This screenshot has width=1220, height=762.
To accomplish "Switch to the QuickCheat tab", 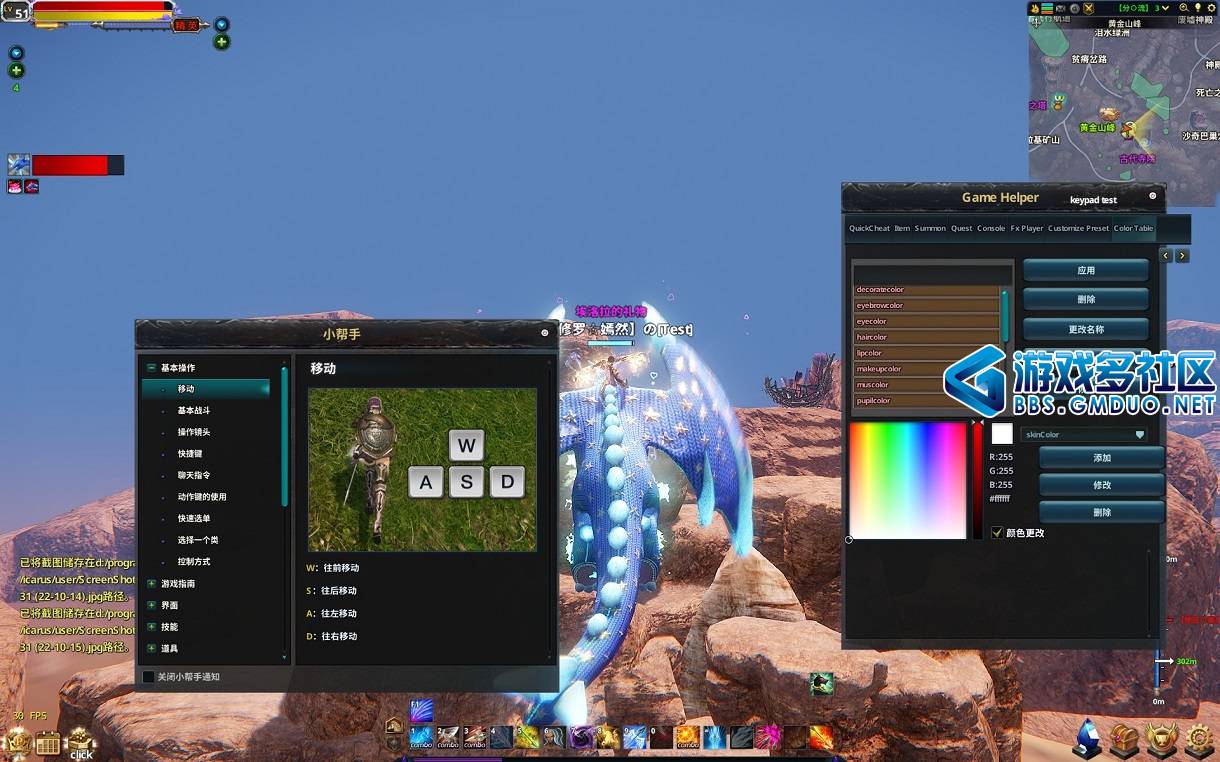I will 869,228.
